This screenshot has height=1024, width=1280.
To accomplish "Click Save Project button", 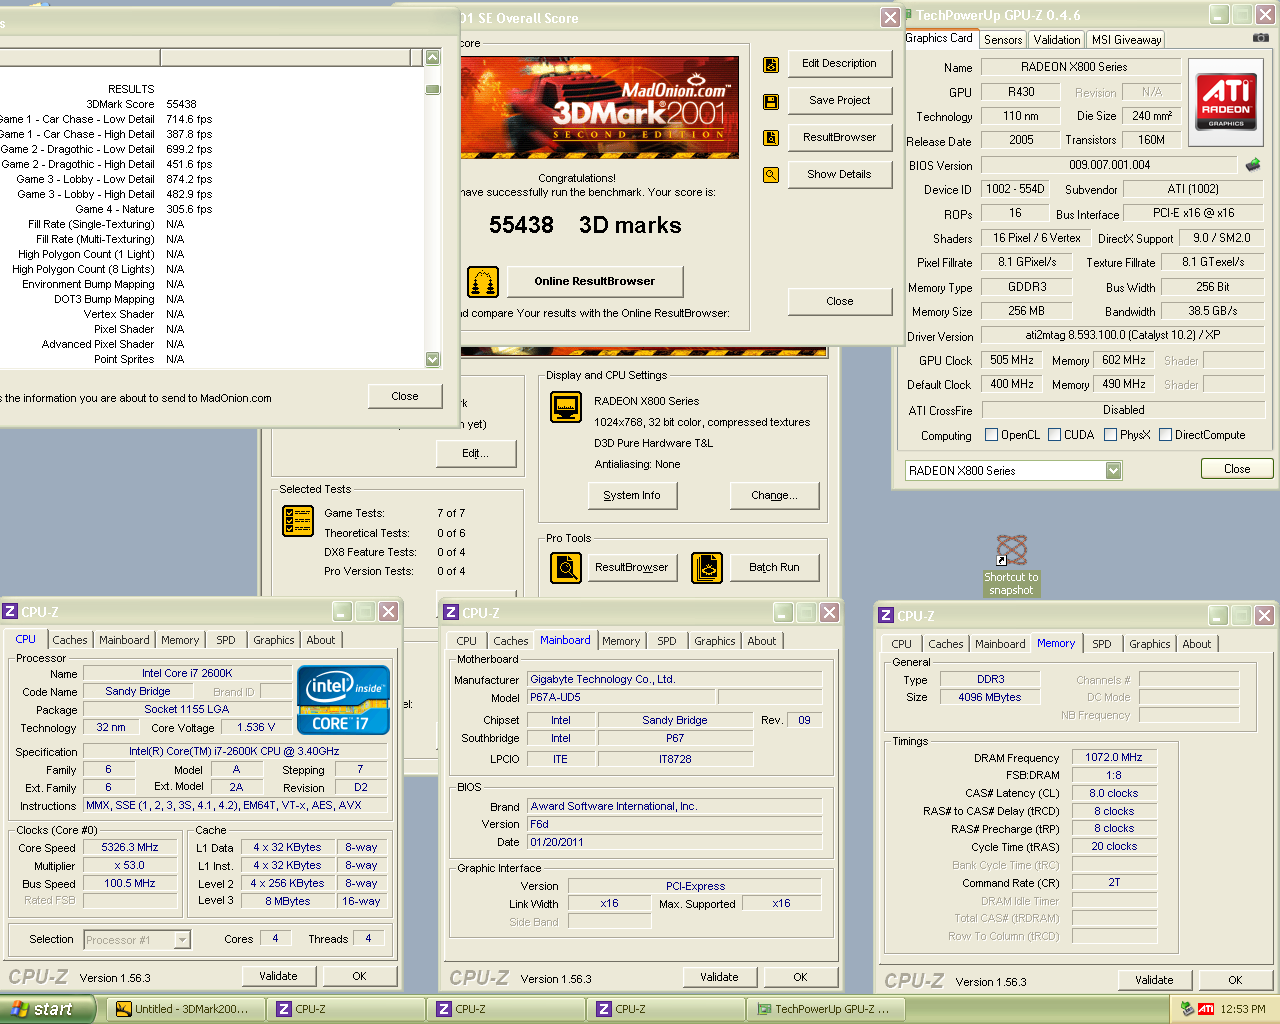I will coord(840,100).
